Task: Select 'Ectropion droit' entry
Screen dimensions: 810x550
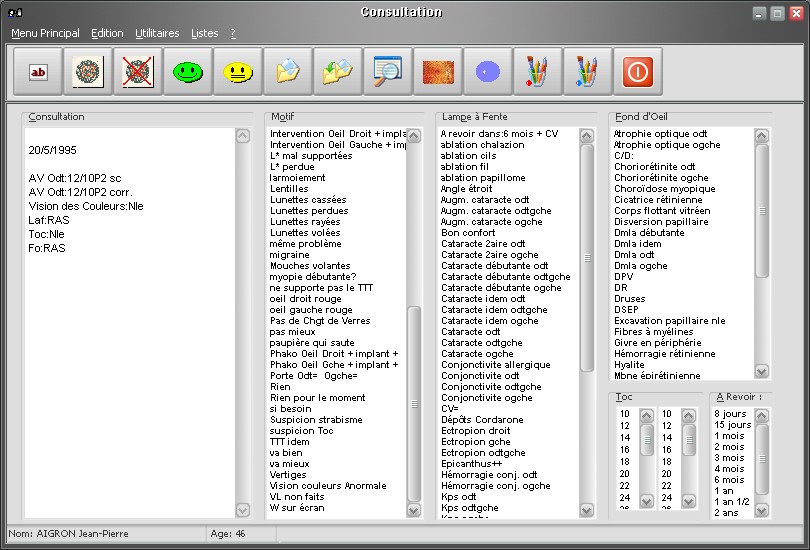Action: (x=475, y=431)
